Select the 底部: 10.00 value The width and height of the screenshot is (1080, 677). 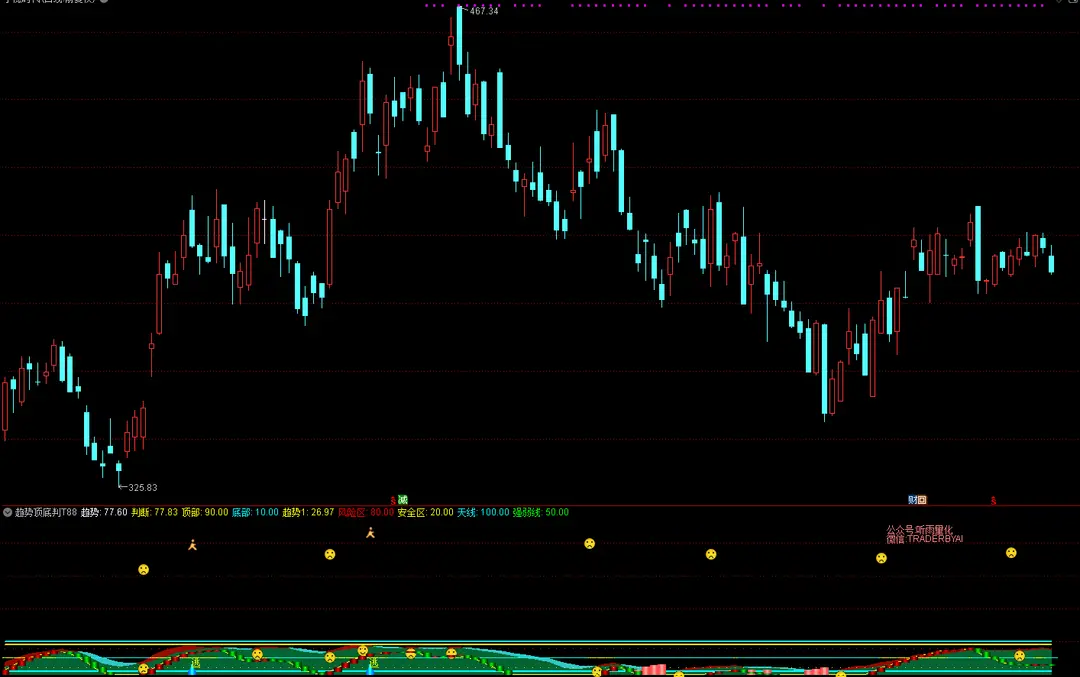(255, 512)
